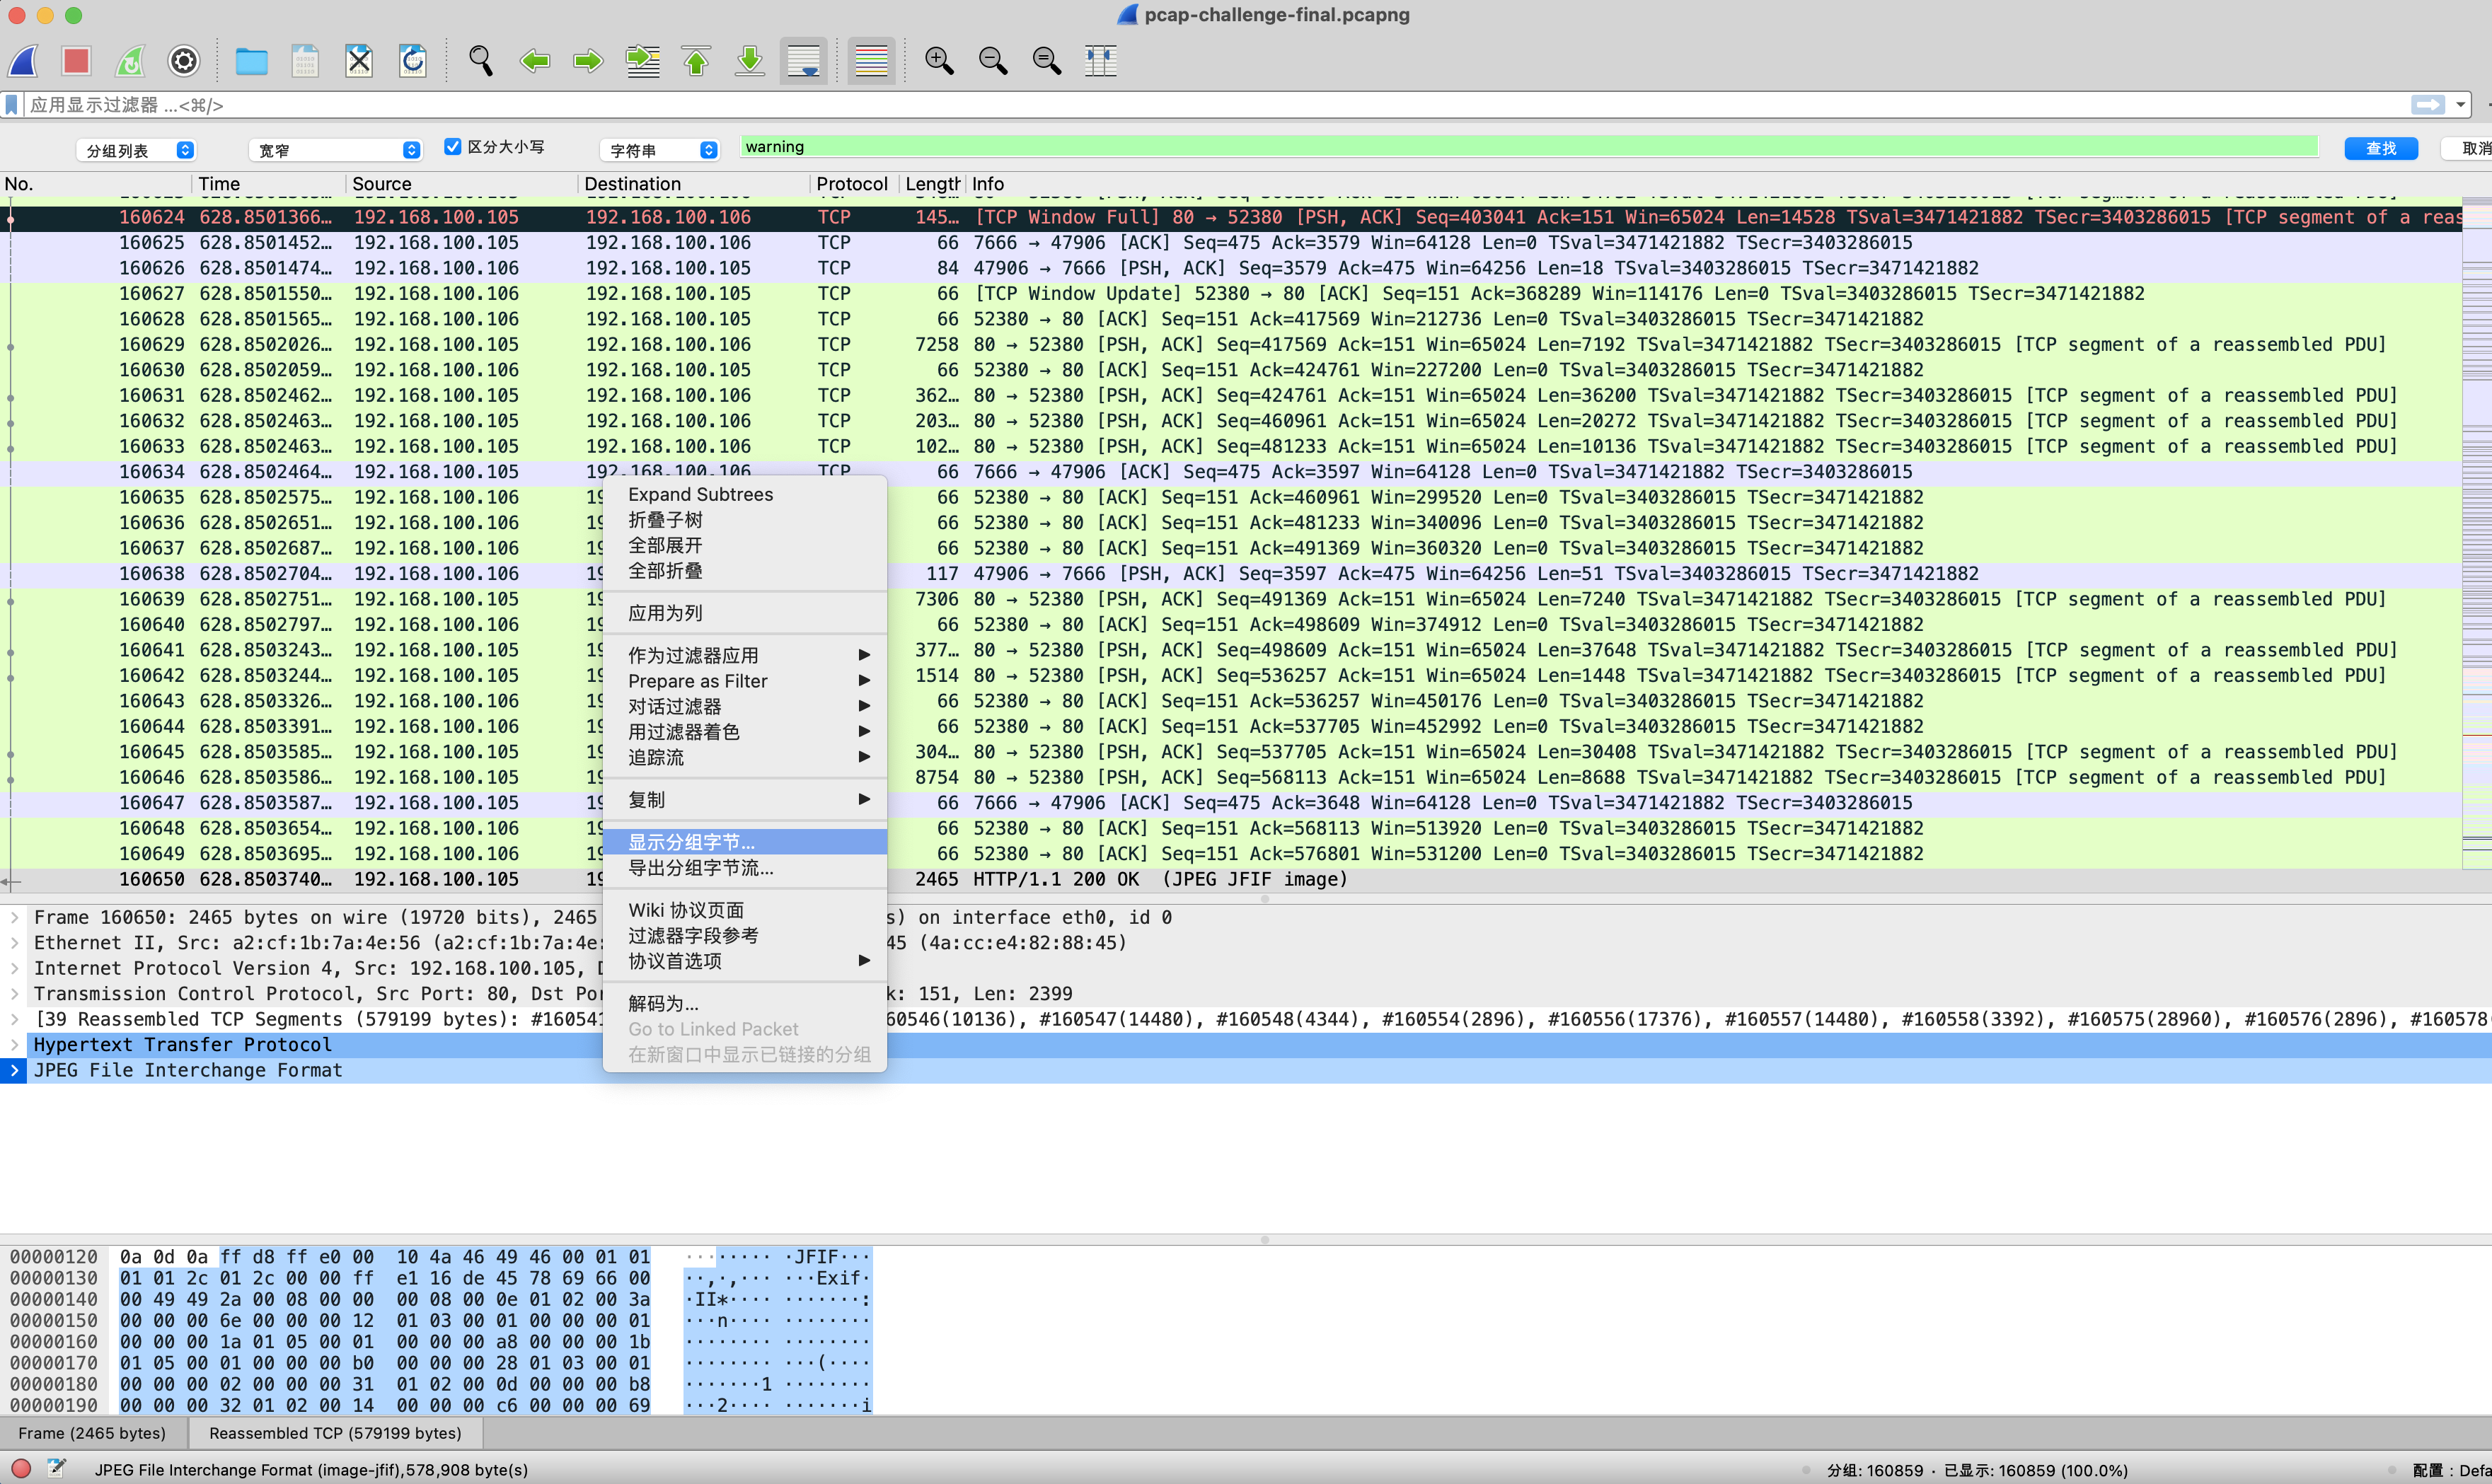The width and height of the screenshot is (2492, 1484).
Task: Uncheck the 区分大小写 case sensitive checkbox
Action: tap(452, 147)
